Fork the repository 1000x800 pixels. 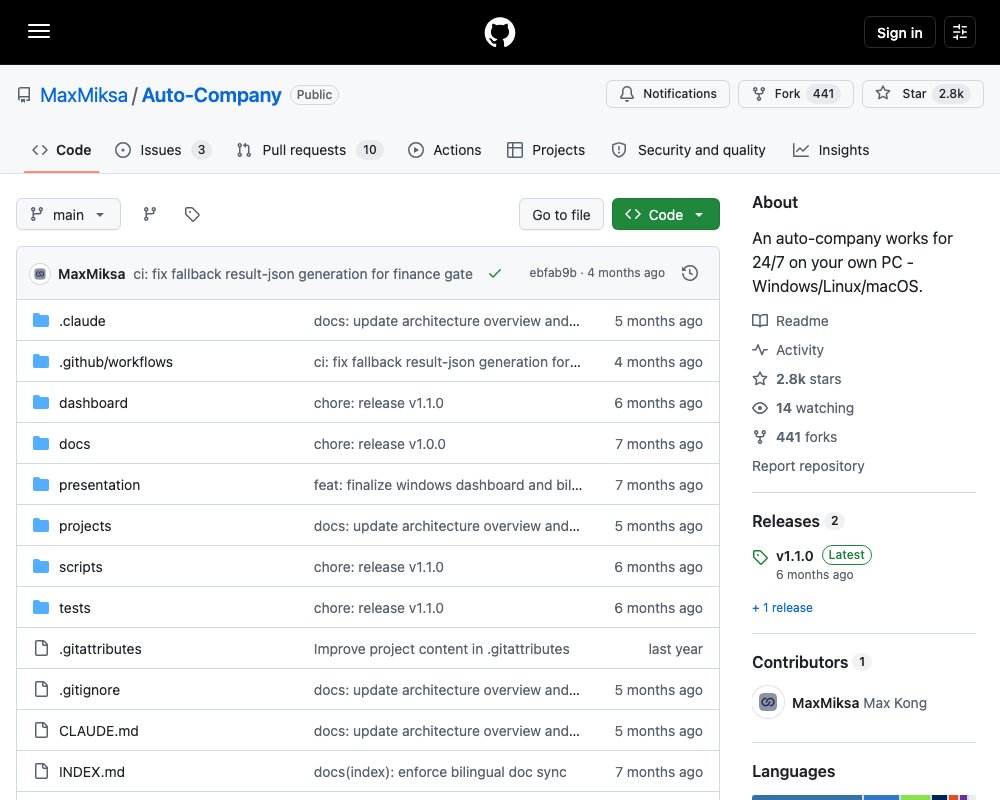795,94
